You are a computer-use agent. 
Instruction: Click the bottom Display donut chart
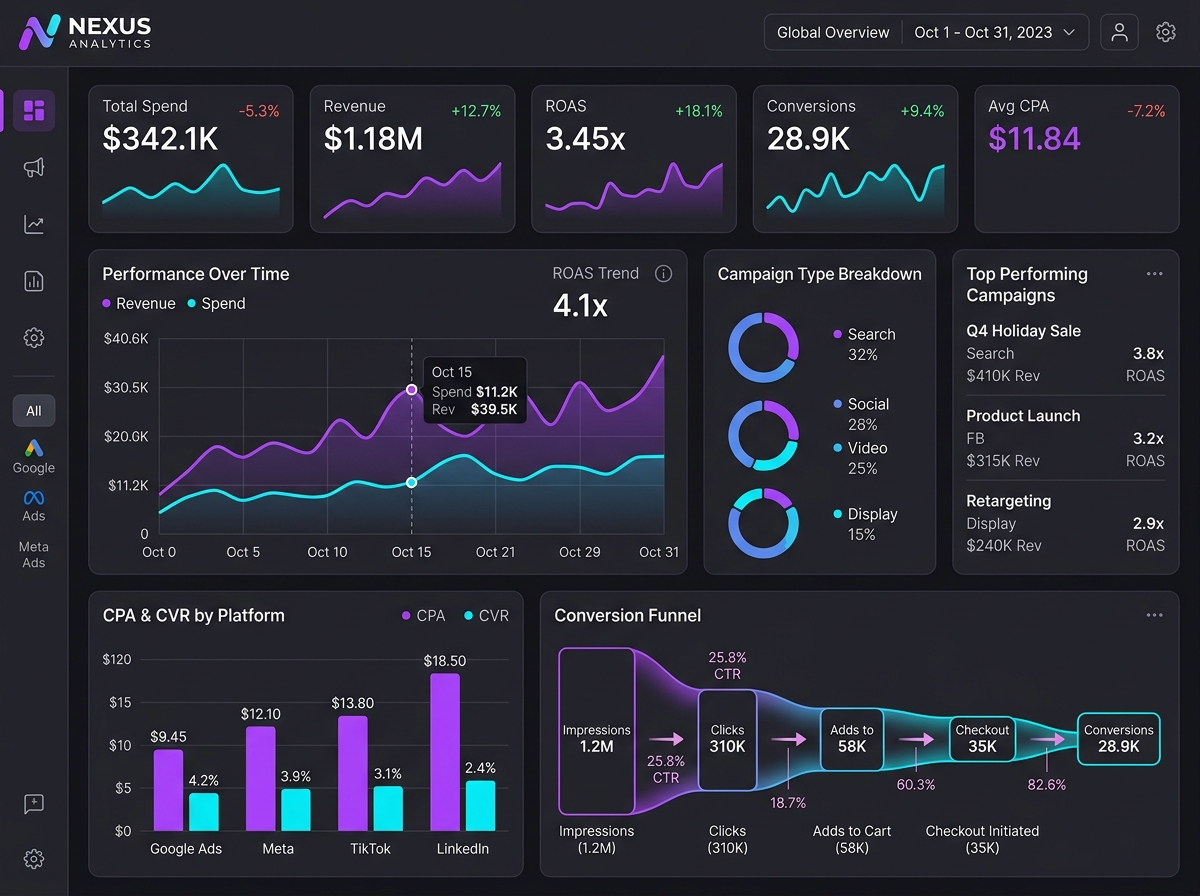763,523
